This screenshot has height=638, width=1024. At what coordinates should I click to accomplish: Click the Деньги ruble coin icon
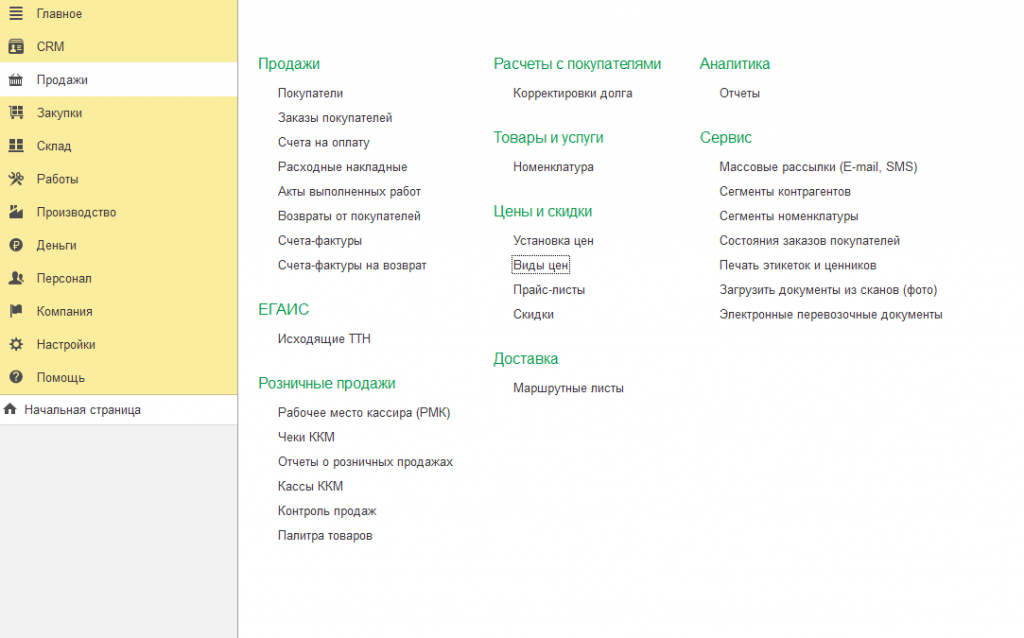16,245
